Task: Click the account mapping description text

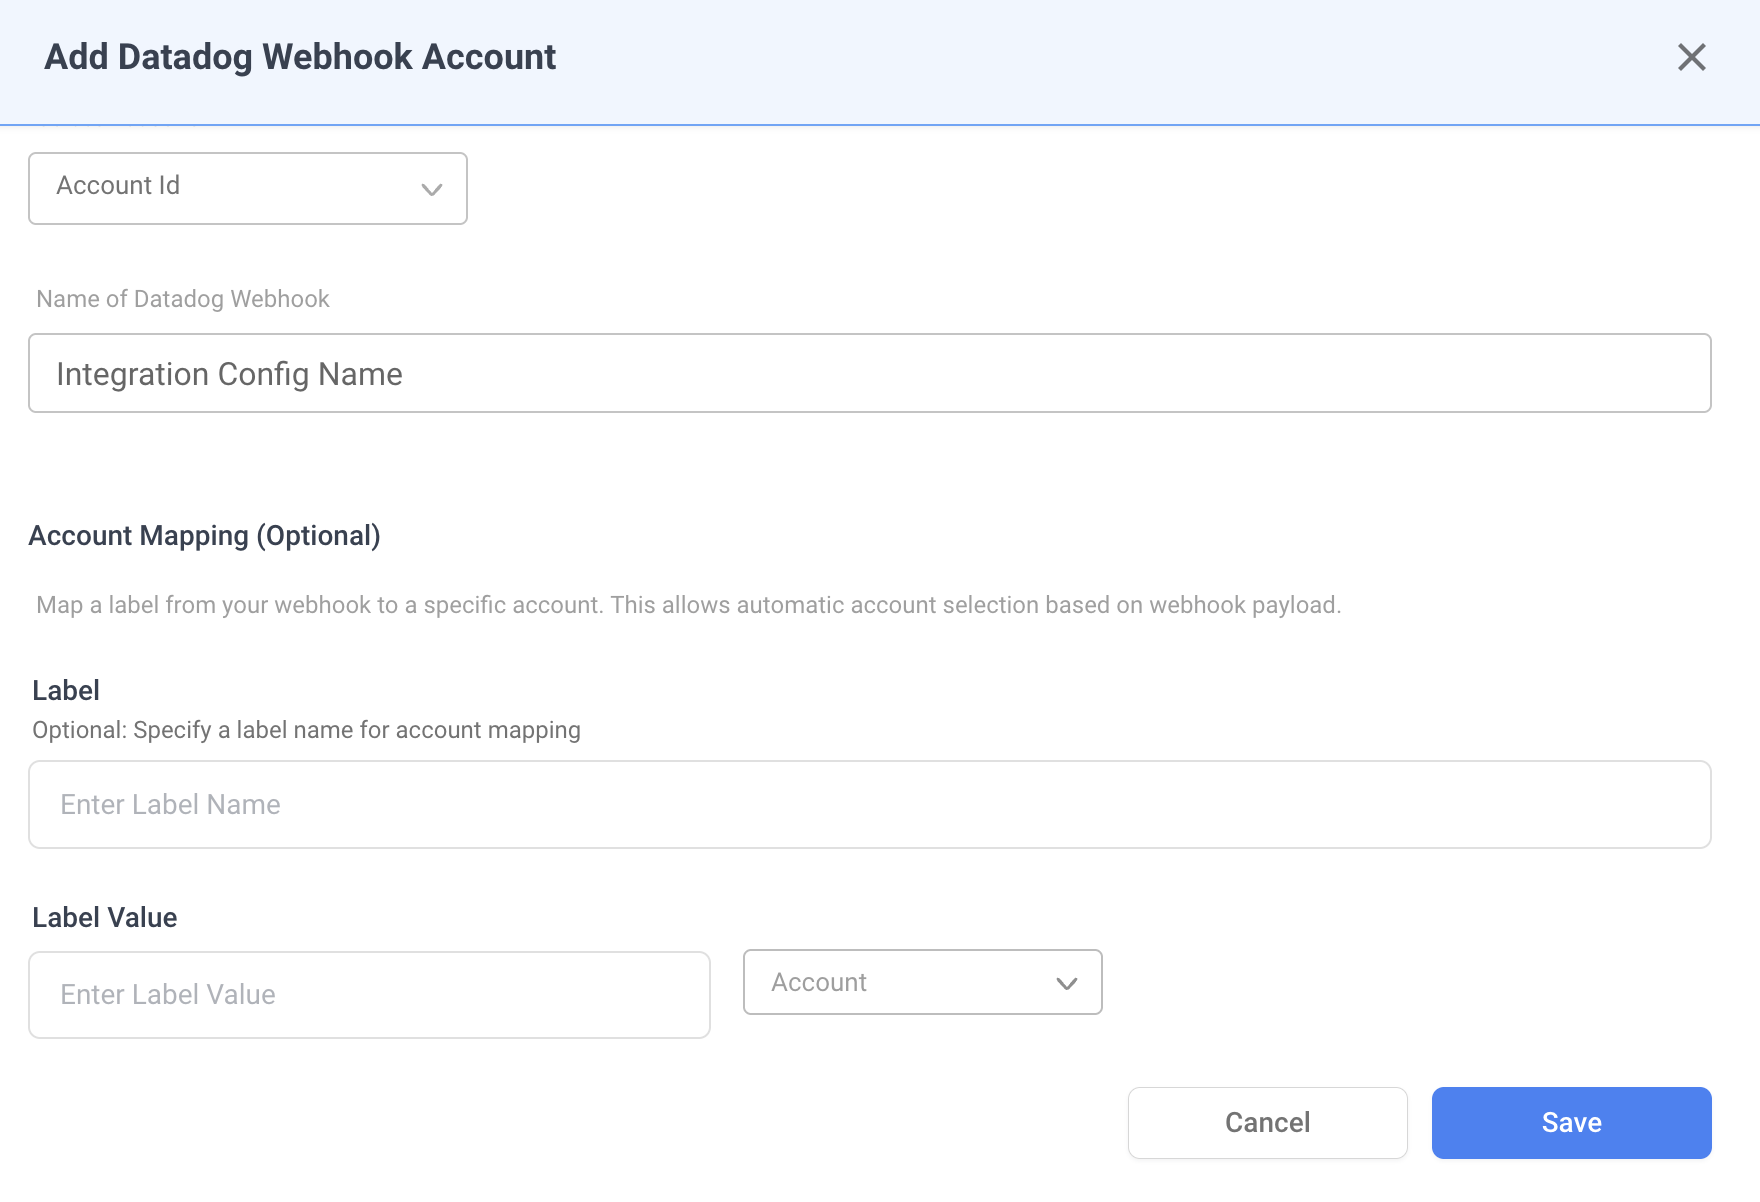Action: point(688,605)
